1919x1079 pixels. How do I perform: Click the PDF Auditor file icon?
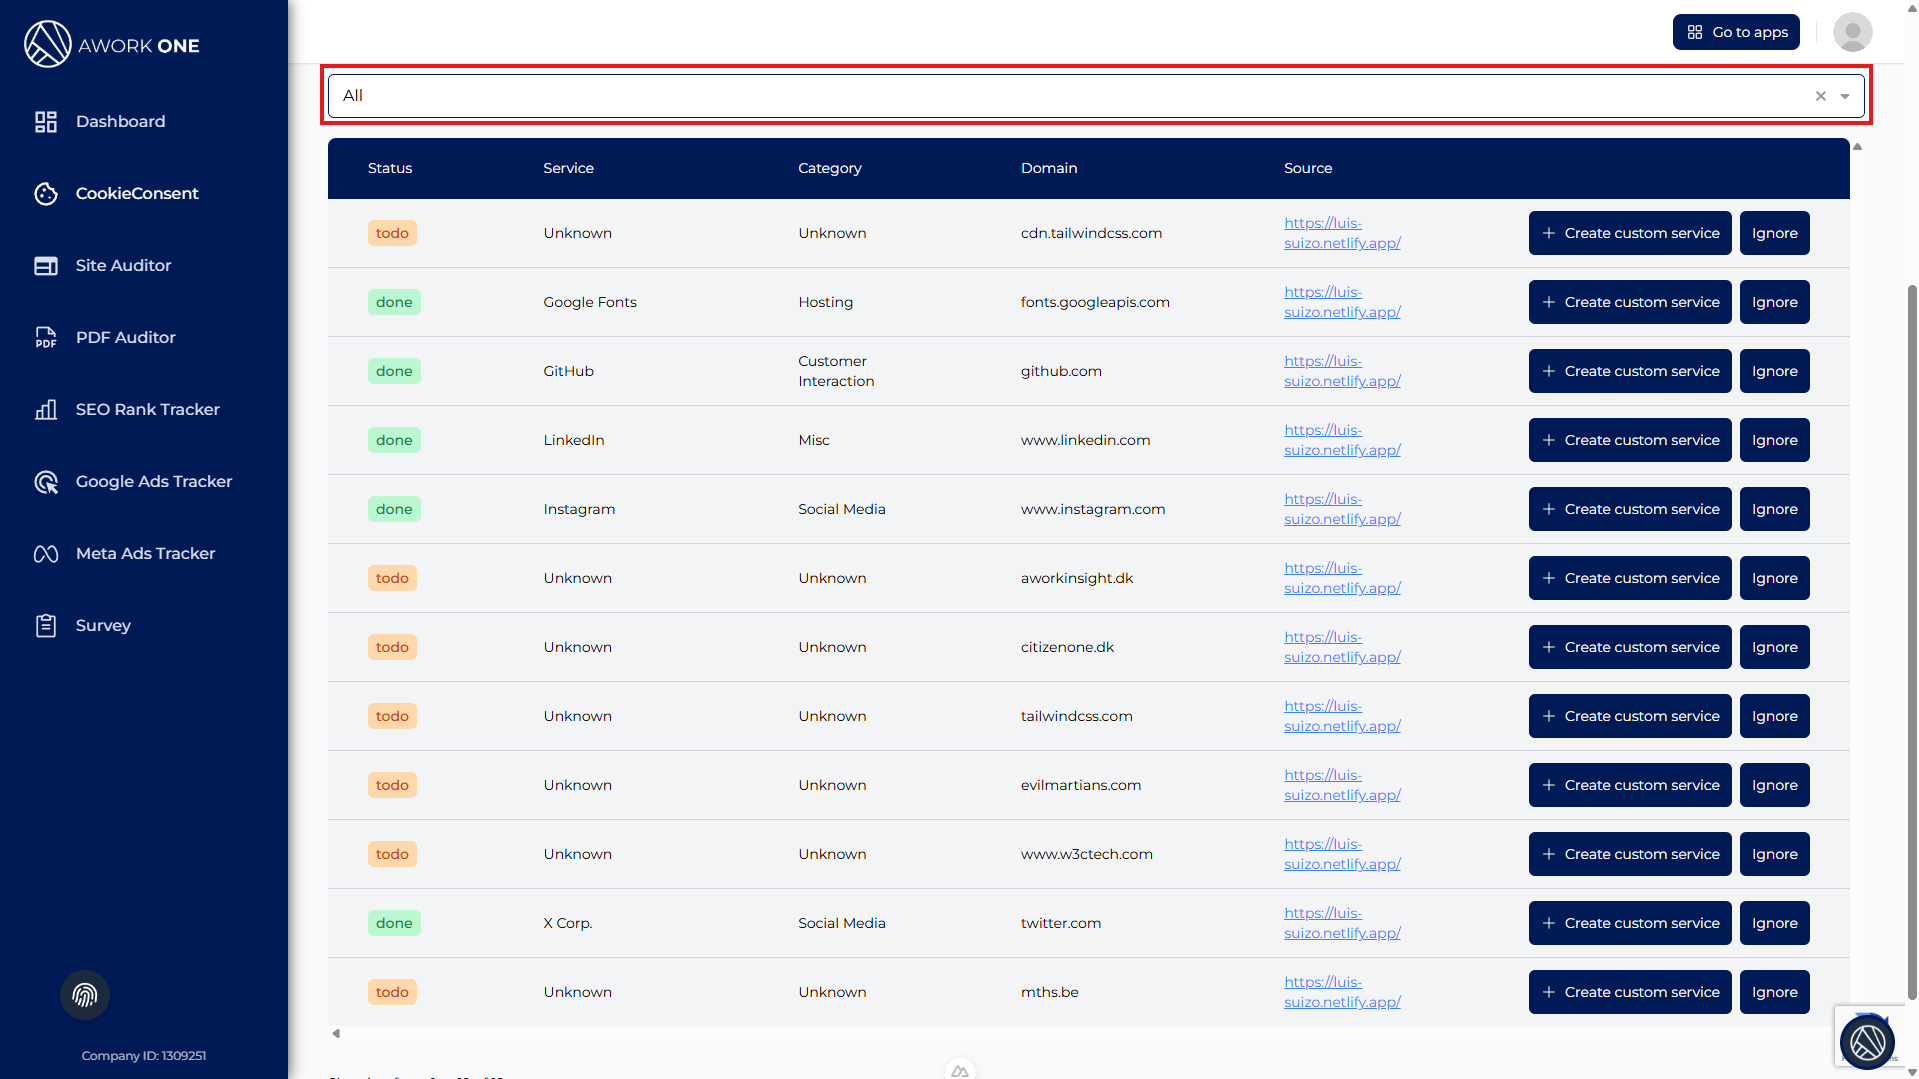coord(46,338)
